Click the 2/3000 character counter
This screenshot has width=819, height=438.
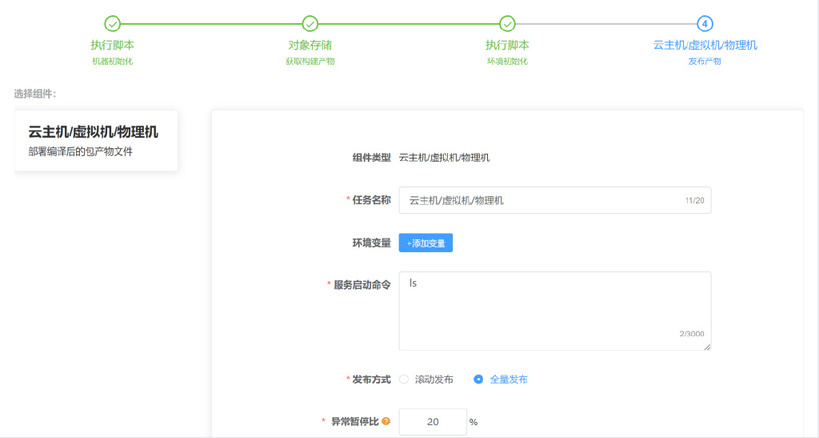click(692, 334)
